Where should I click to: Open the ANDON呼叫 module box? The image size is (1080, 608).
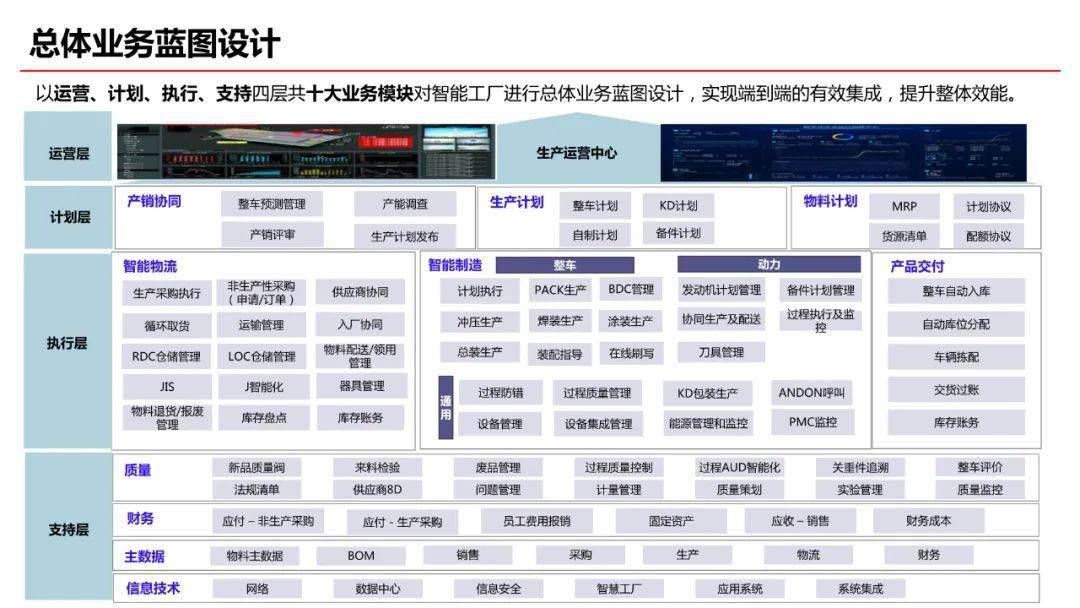pos(811,392)
